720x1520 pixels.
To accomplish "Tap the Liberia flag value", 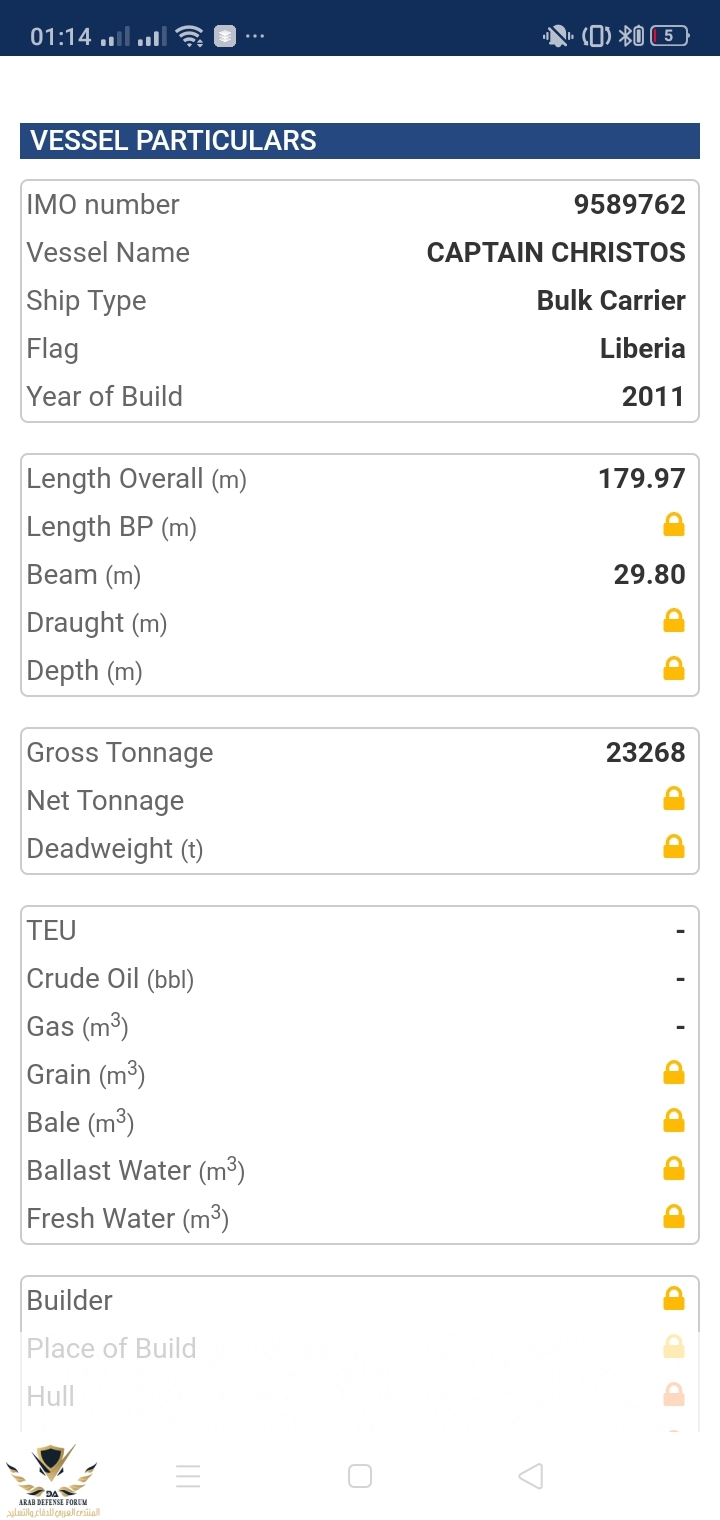I will [642, 349].
